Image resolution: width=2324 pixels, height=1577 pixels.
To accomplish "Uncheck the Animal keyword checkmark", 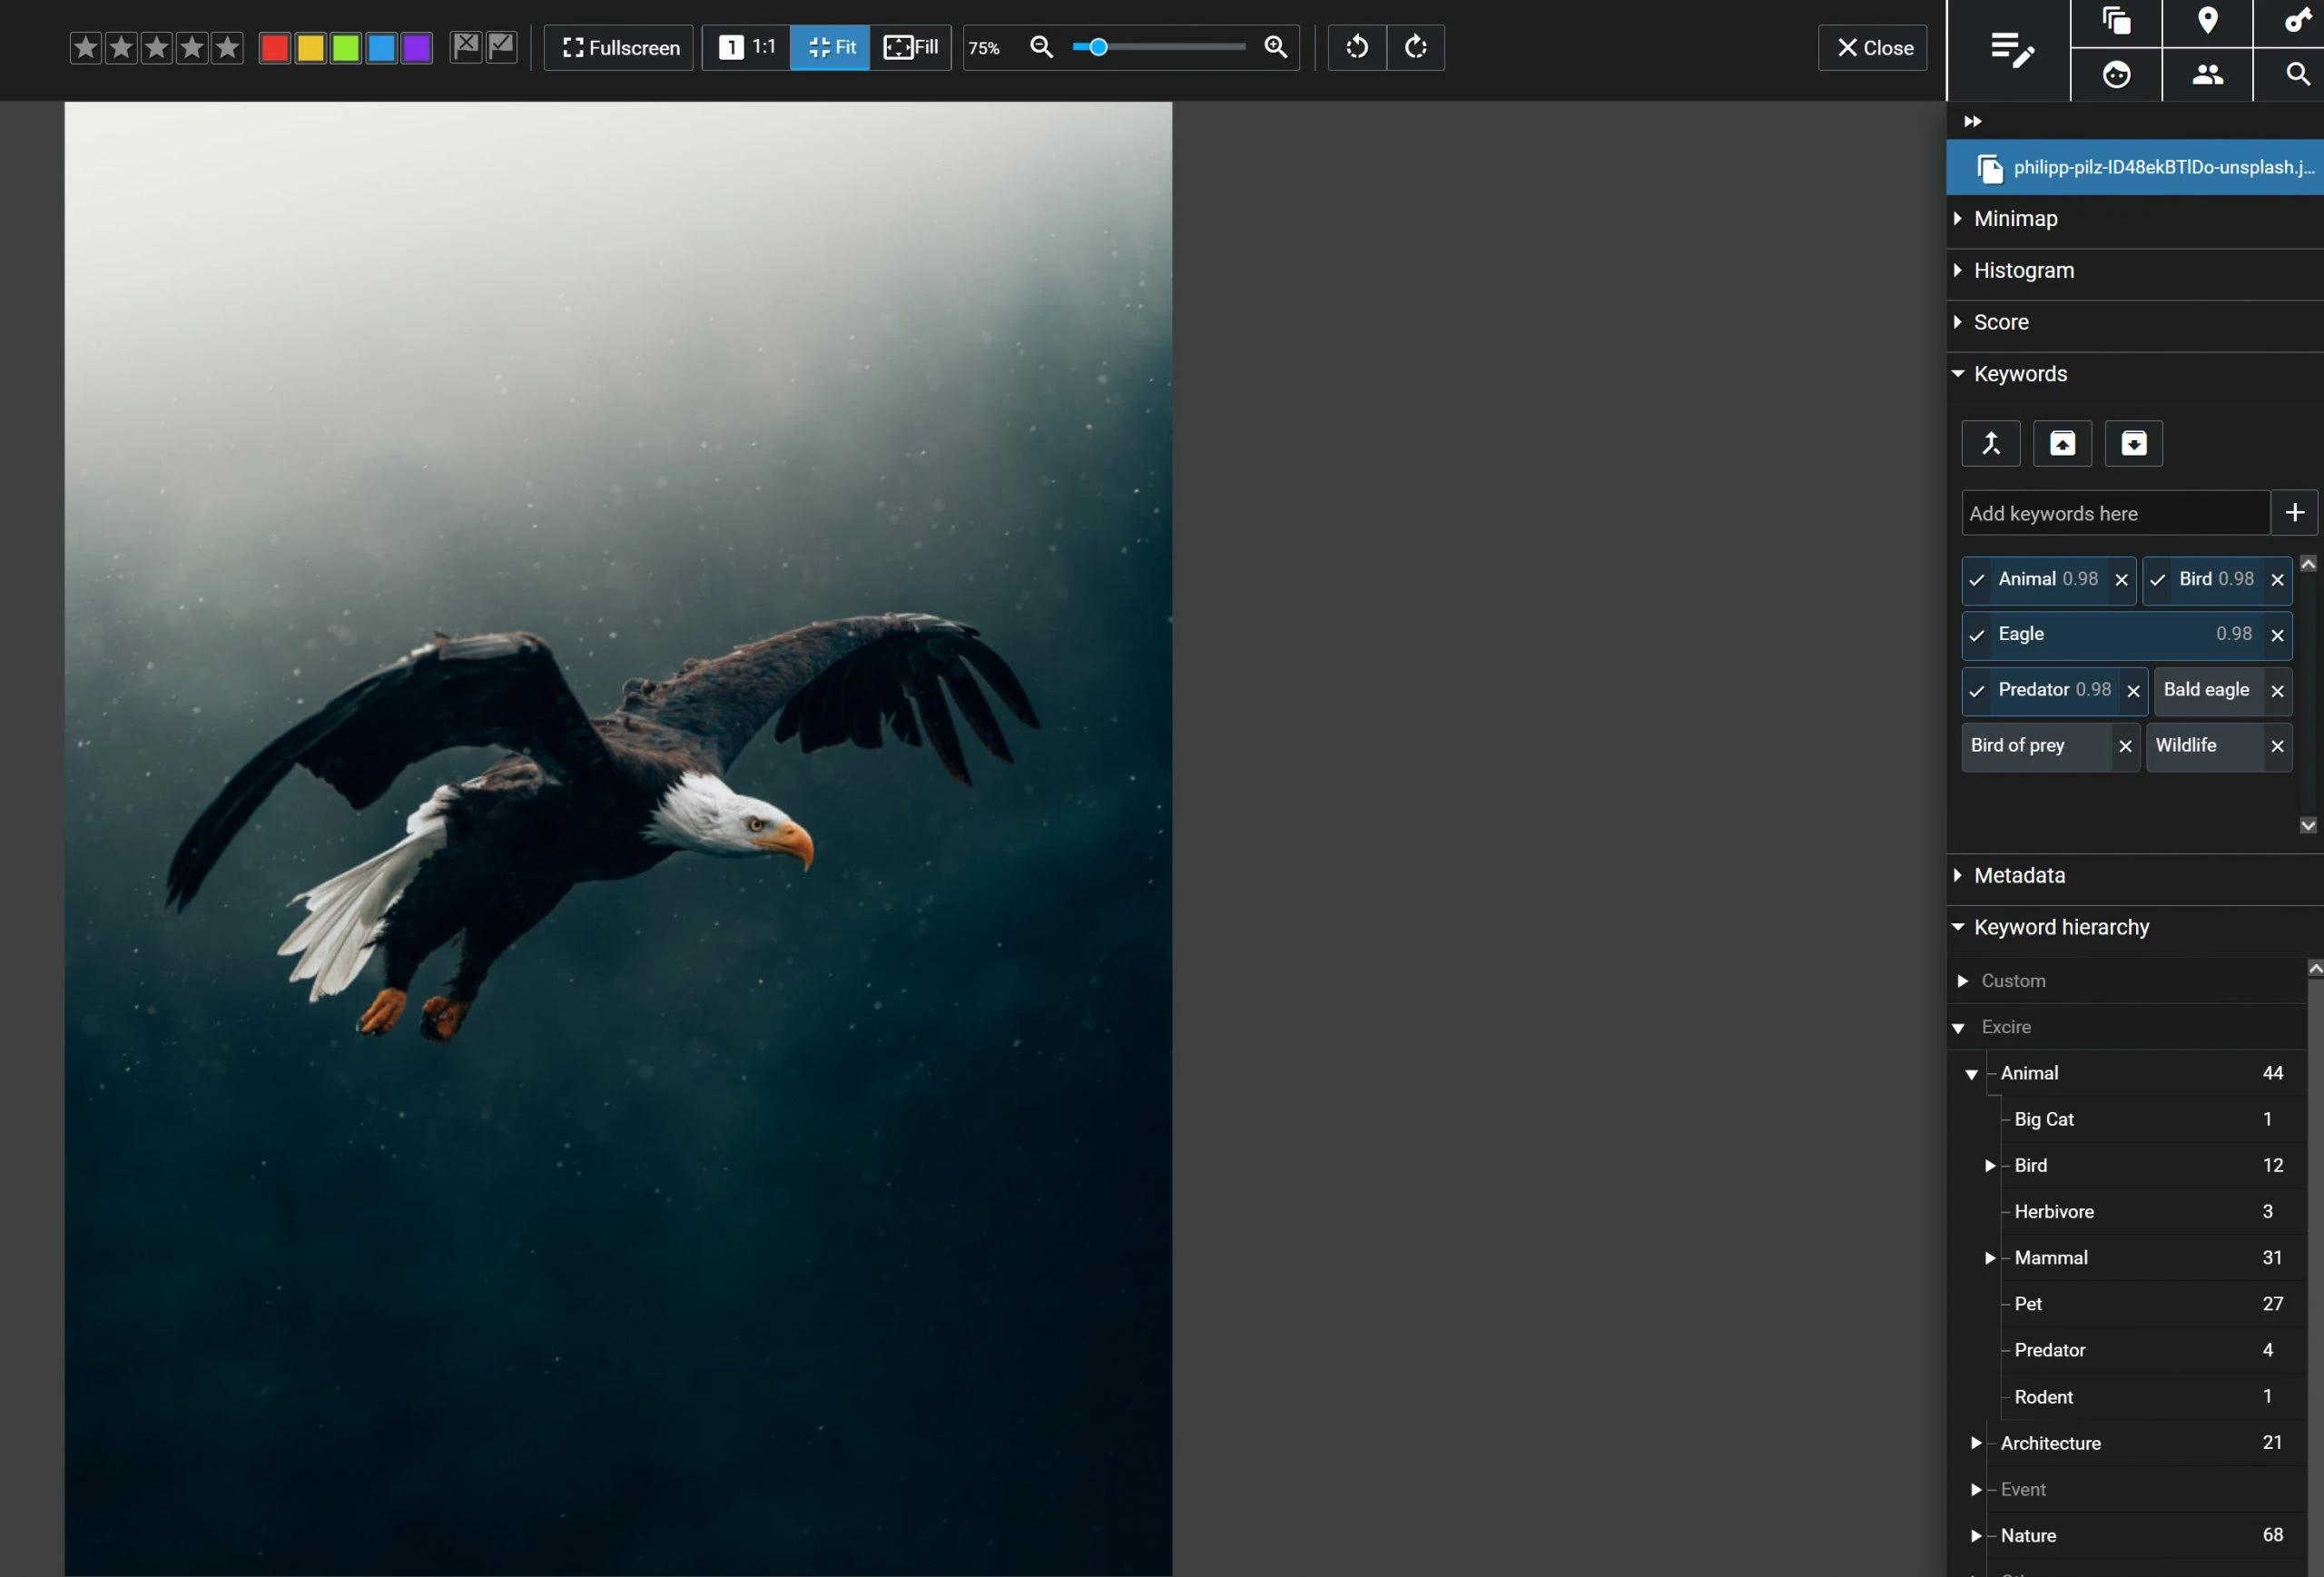I will [1976, 580].
